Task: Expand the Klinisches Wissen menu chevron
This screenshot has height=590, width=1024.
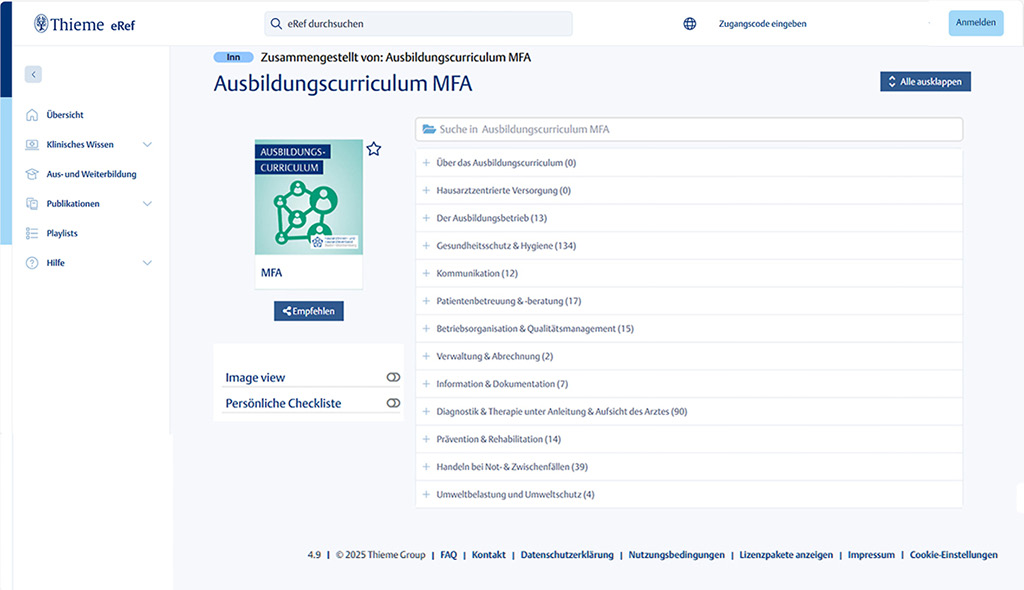Action: 147,145
